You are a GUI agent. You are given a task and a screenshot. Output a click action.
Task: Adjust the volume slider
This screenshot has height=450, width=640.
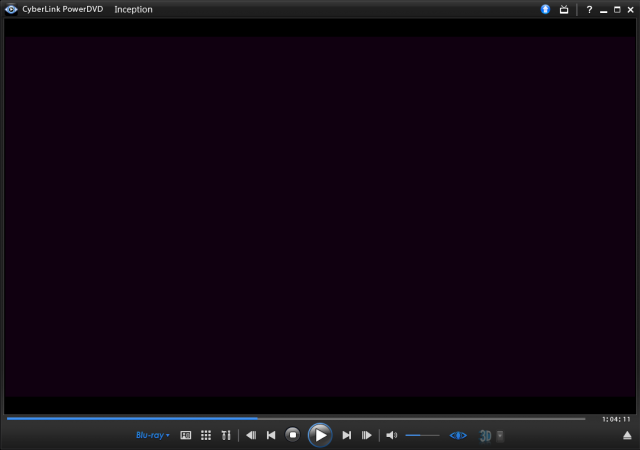(422, 435)
